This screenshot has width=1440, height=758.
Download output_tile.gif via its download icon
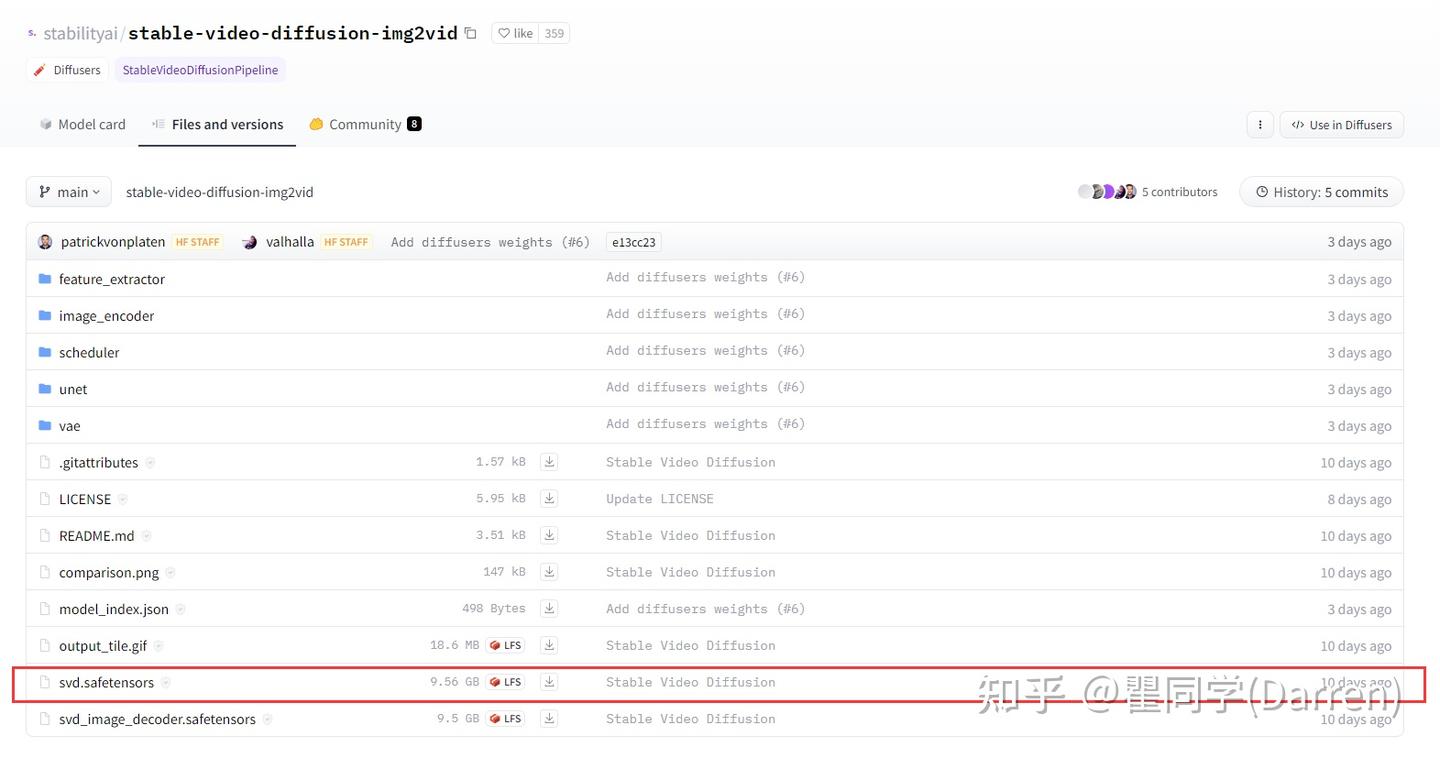[549, 645]
